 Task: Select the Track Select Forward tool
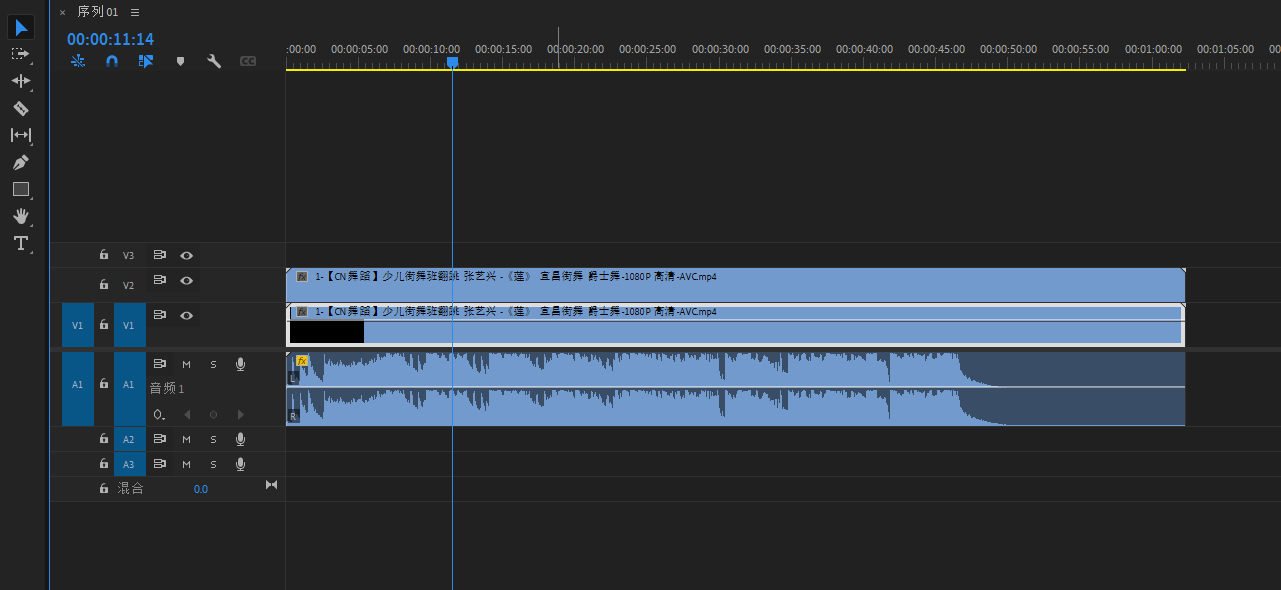(20, 54)
